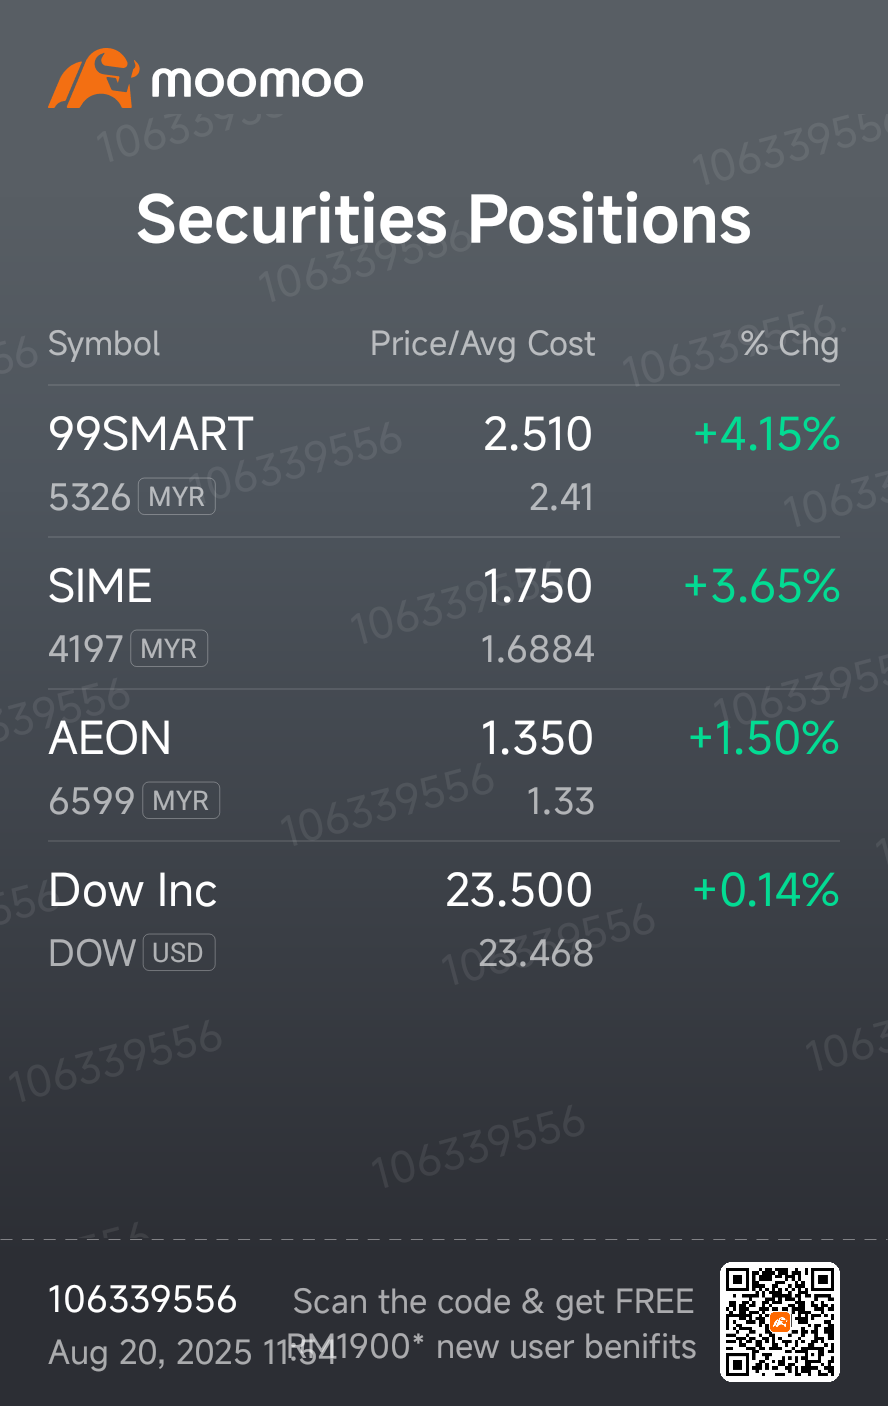
Task: Open the SIME stock name
Action: pos(100,585)
